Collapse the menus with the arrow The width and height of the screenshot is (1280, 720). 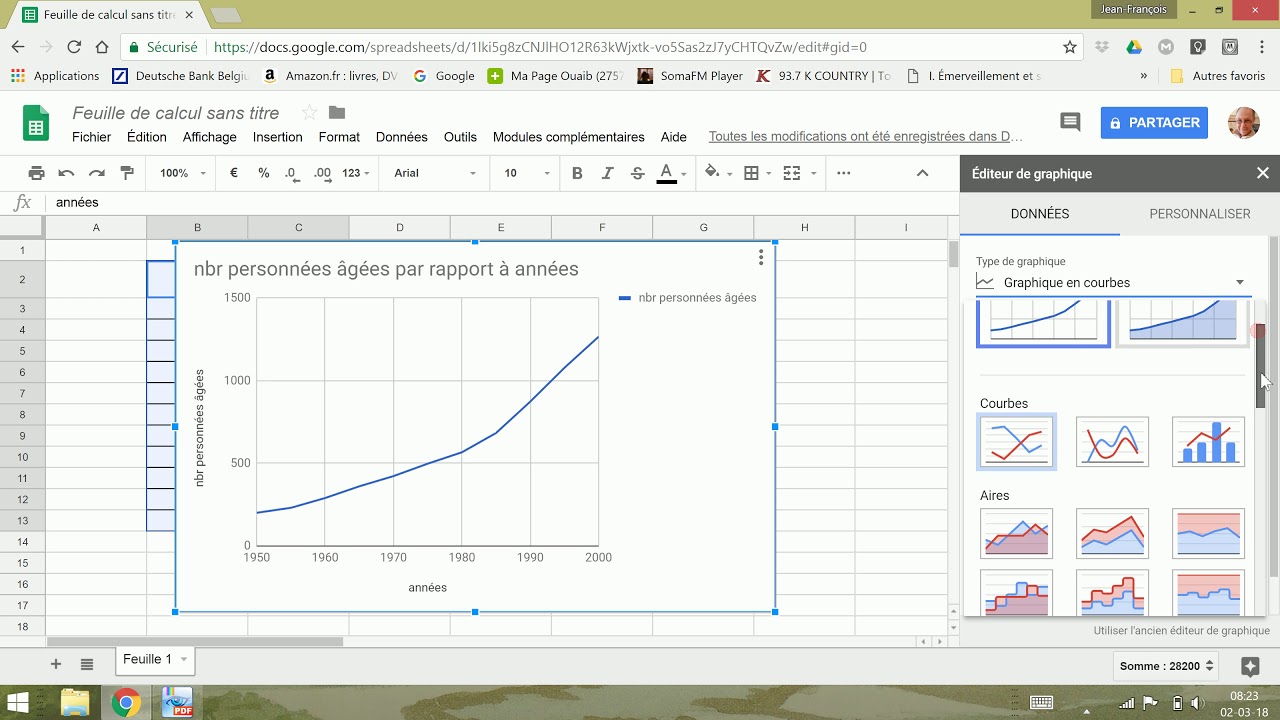tap(922, 173)
